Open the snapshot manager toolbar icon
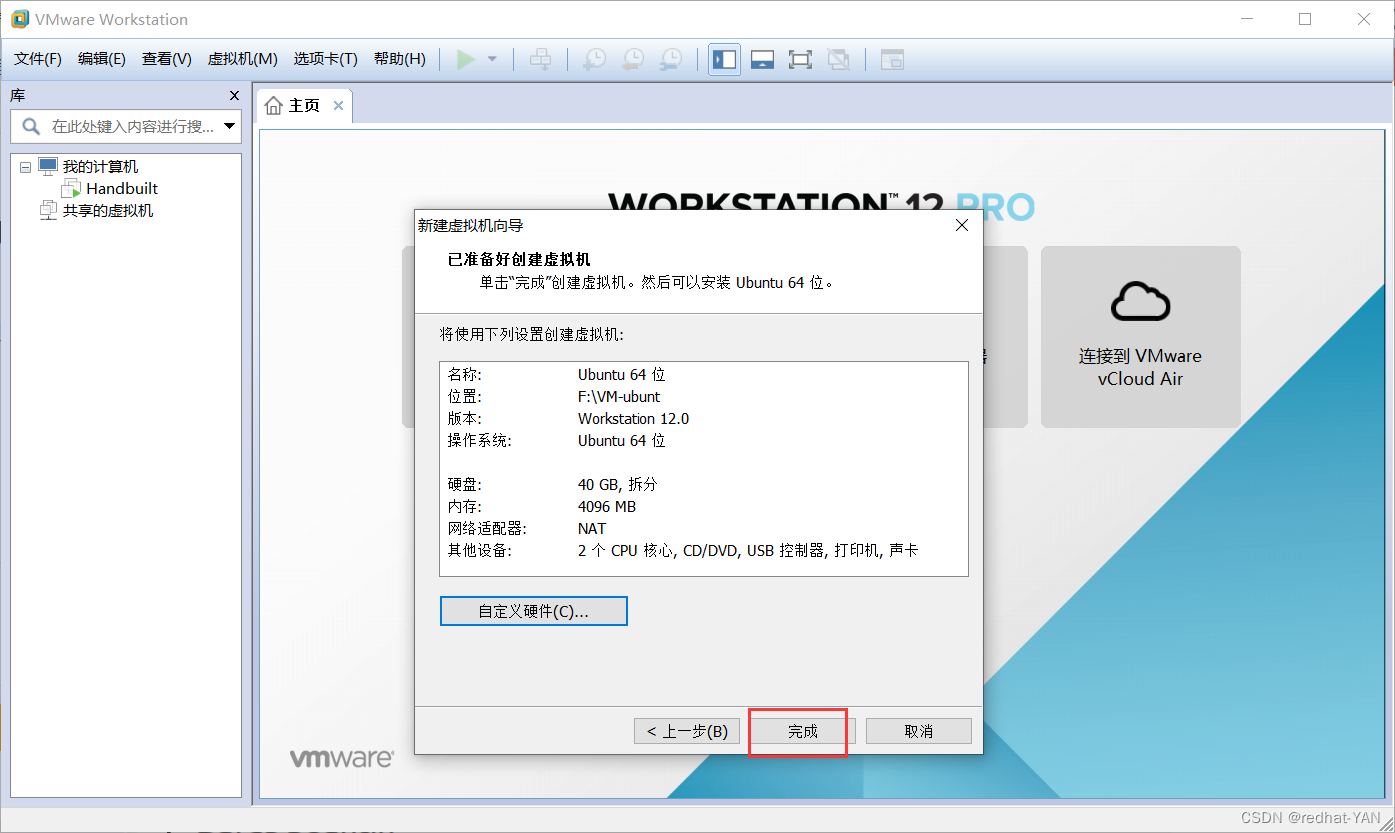This screenshot has width=1395, height=833. 671,60
